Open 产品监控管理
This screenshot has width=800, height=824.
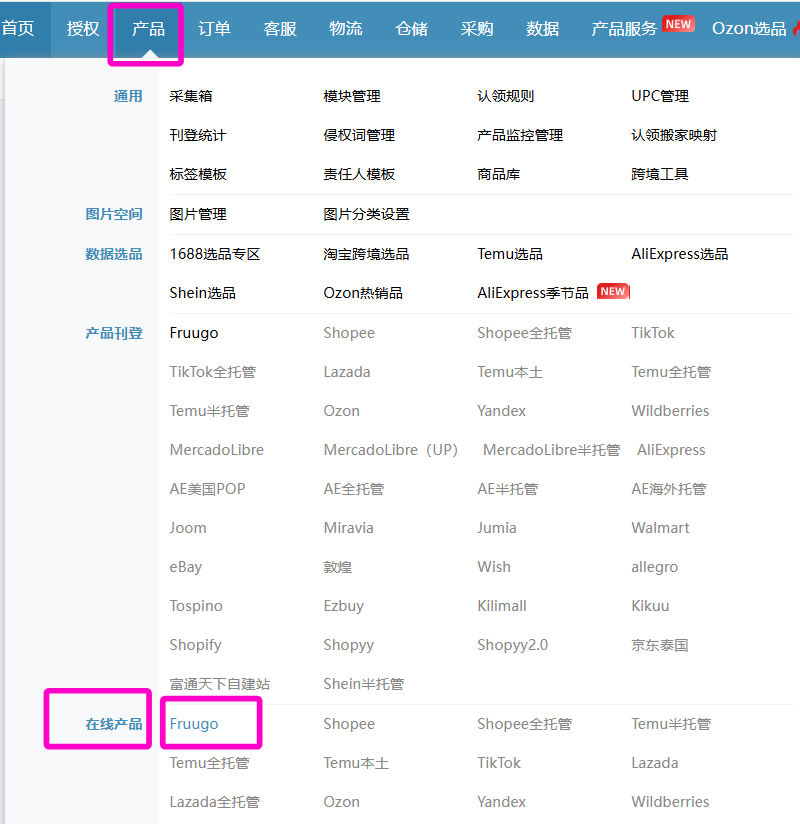point(520,135)
